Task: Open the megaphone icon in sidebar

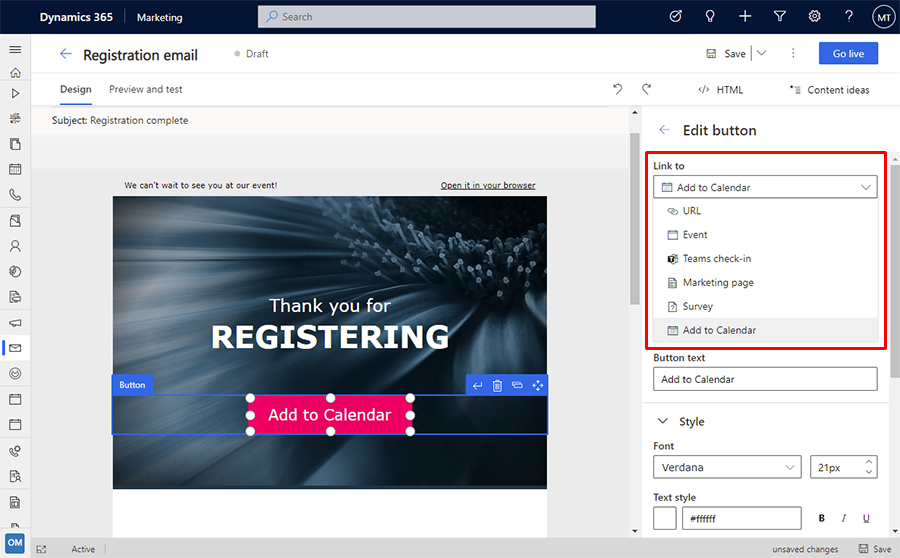Action: [15, 323]
